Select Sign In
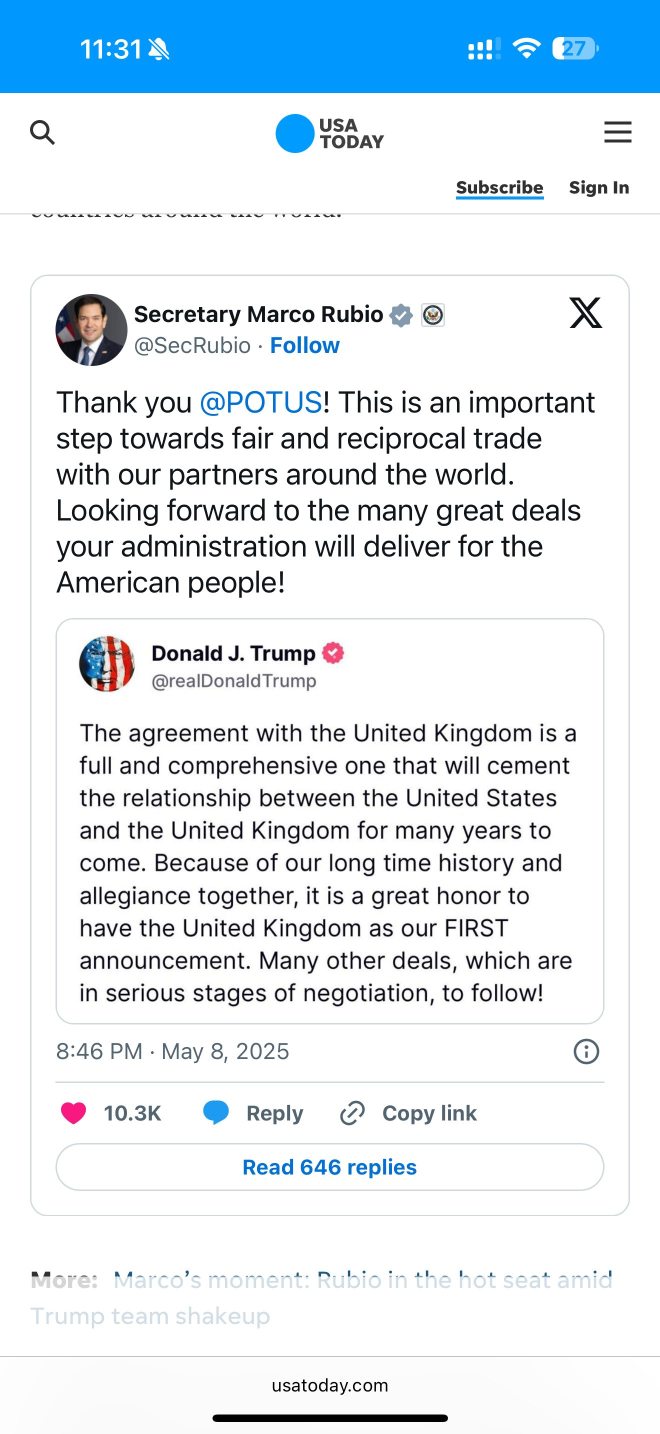Viewport: 660px width, 1434px height. 599,187
